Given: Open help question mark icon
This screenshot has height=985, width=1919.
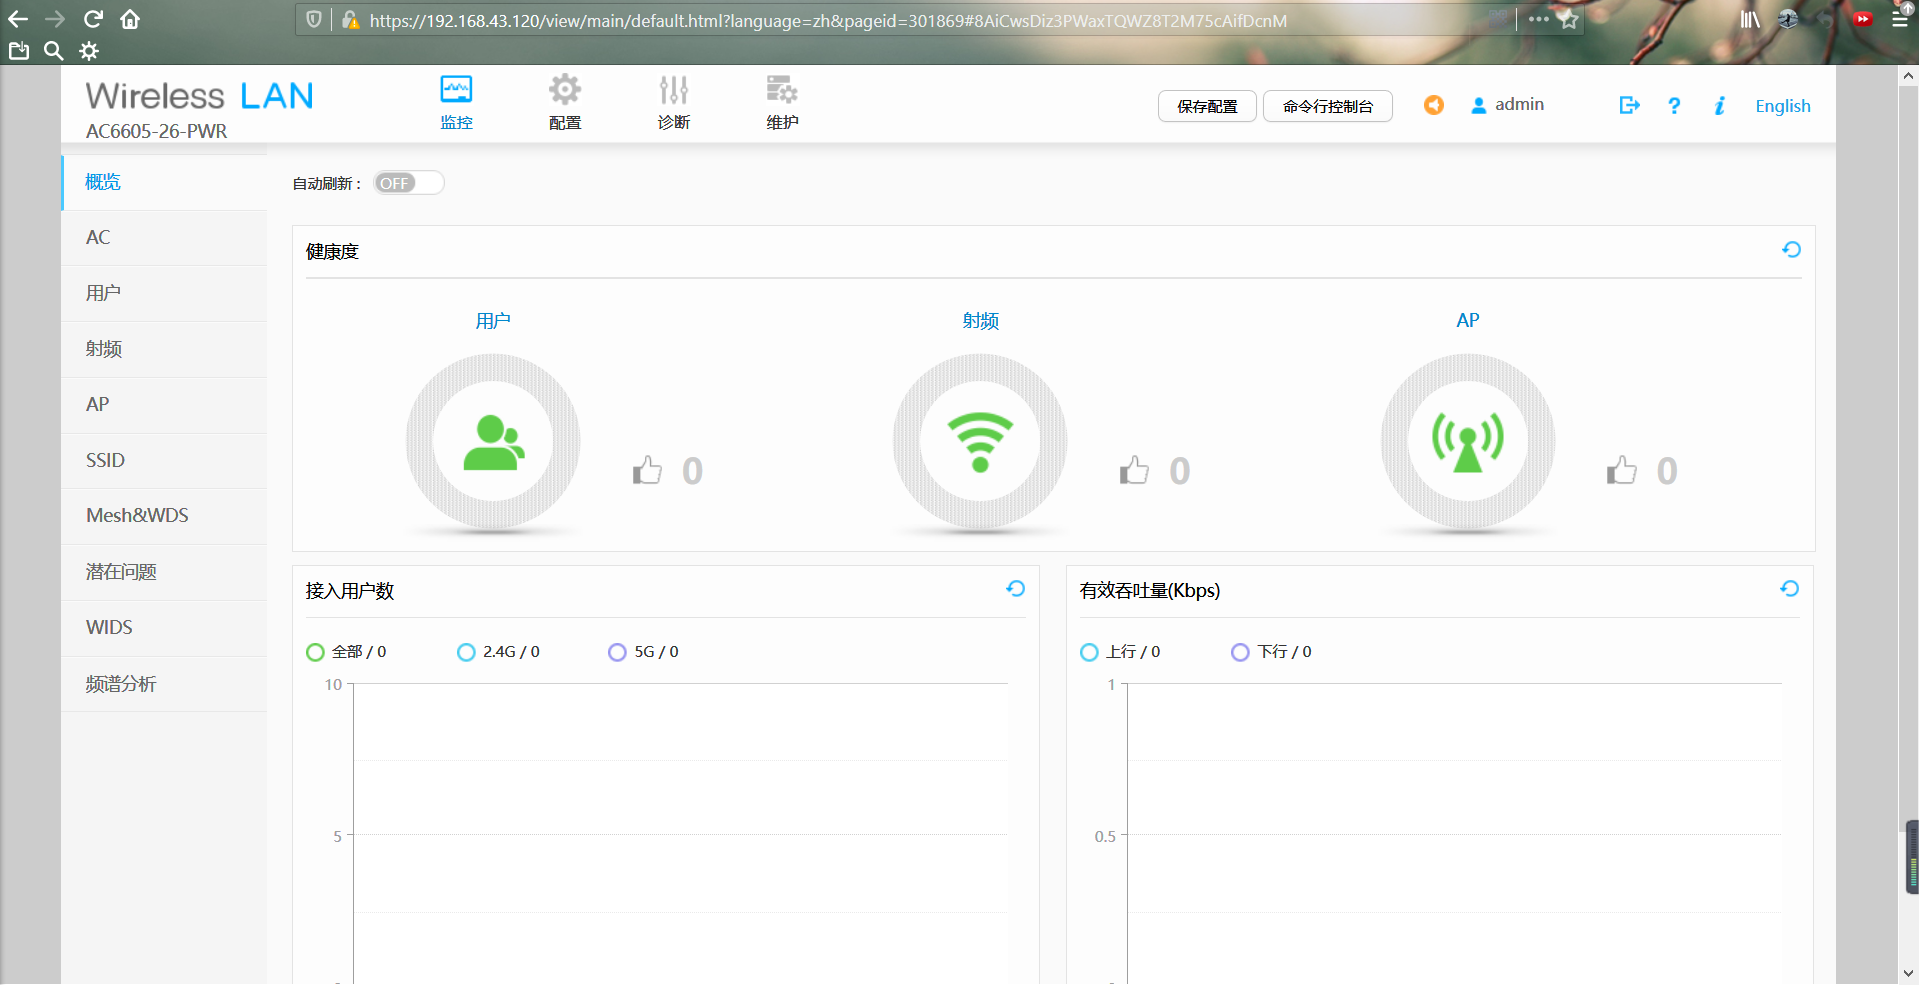Looking at the screenshot, I should (1674, 105).
